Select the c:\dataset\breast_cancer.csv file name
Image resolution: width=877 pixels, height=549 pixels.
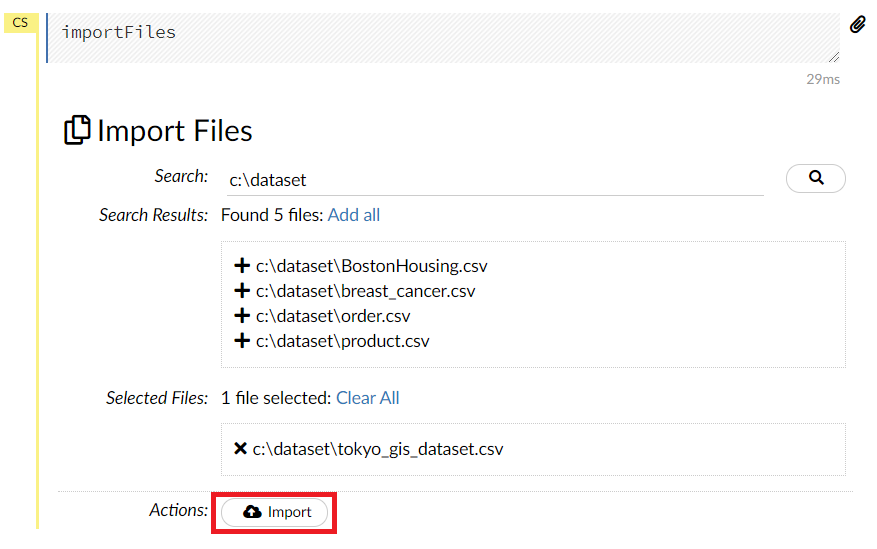365,291
